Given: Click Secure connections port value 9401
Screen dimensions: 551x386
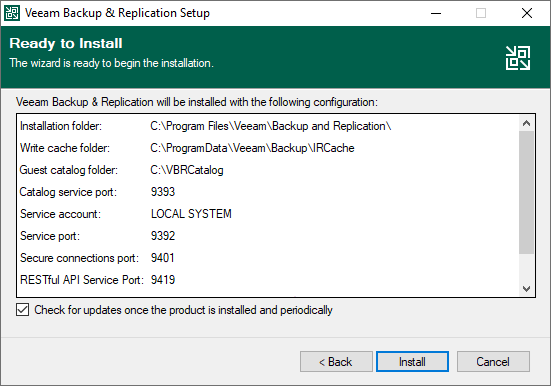Looking at the screenshot, I should [x=162, y=258].
